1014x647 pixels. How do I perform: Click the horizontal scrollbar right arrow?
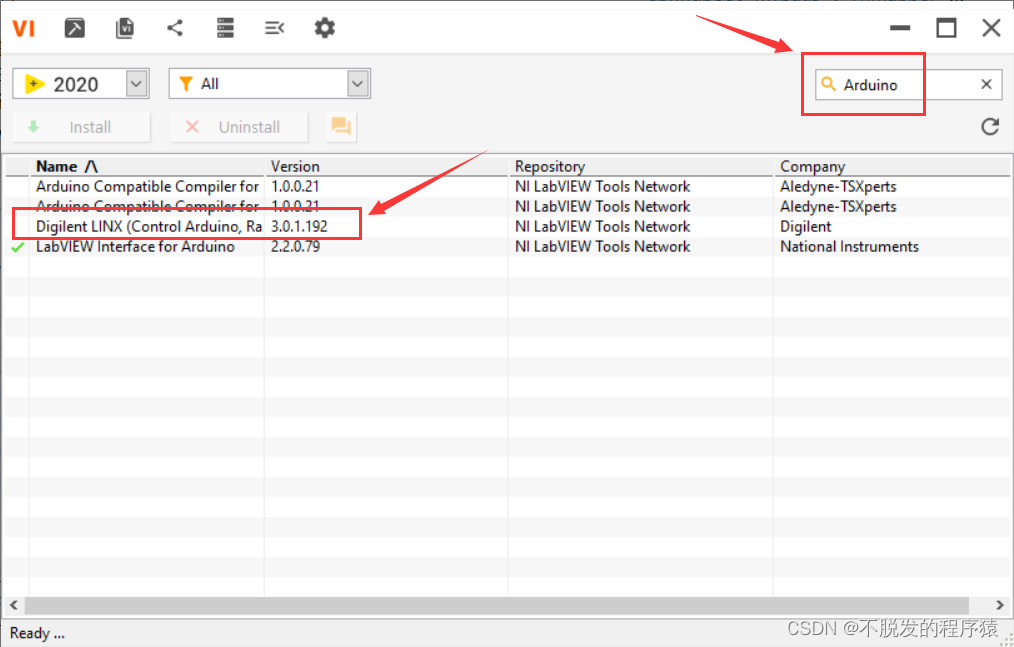click(x=999, y=605)
